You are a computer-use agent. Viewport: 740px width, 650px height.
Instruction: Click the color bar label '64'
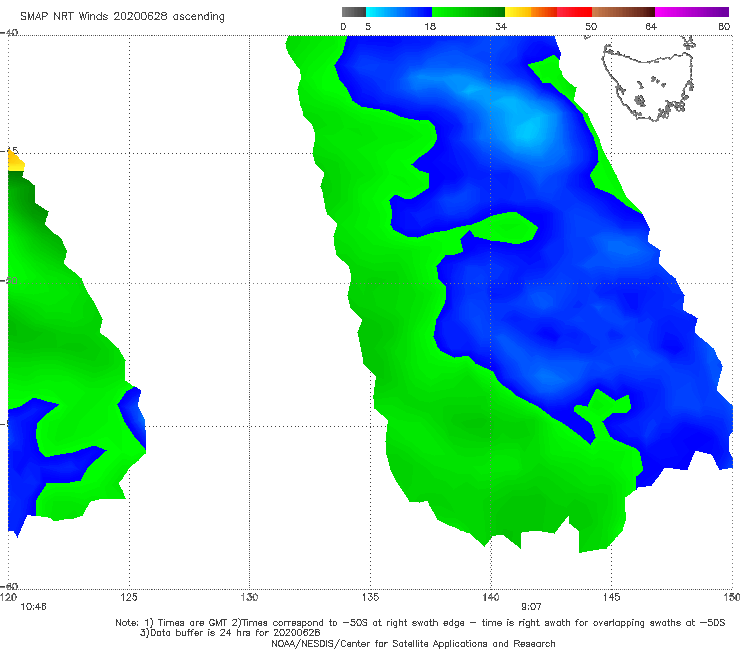click(x=651, y=27)
